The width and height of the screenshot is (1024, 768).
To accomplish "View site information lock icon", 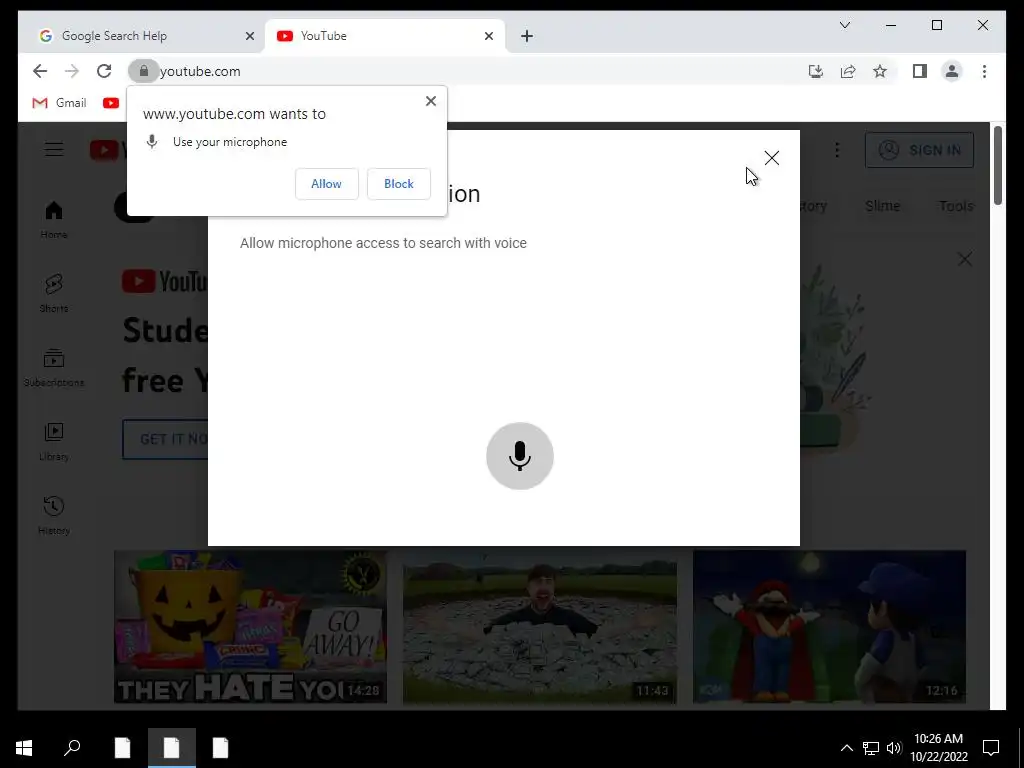I will (x=144, y=71).
